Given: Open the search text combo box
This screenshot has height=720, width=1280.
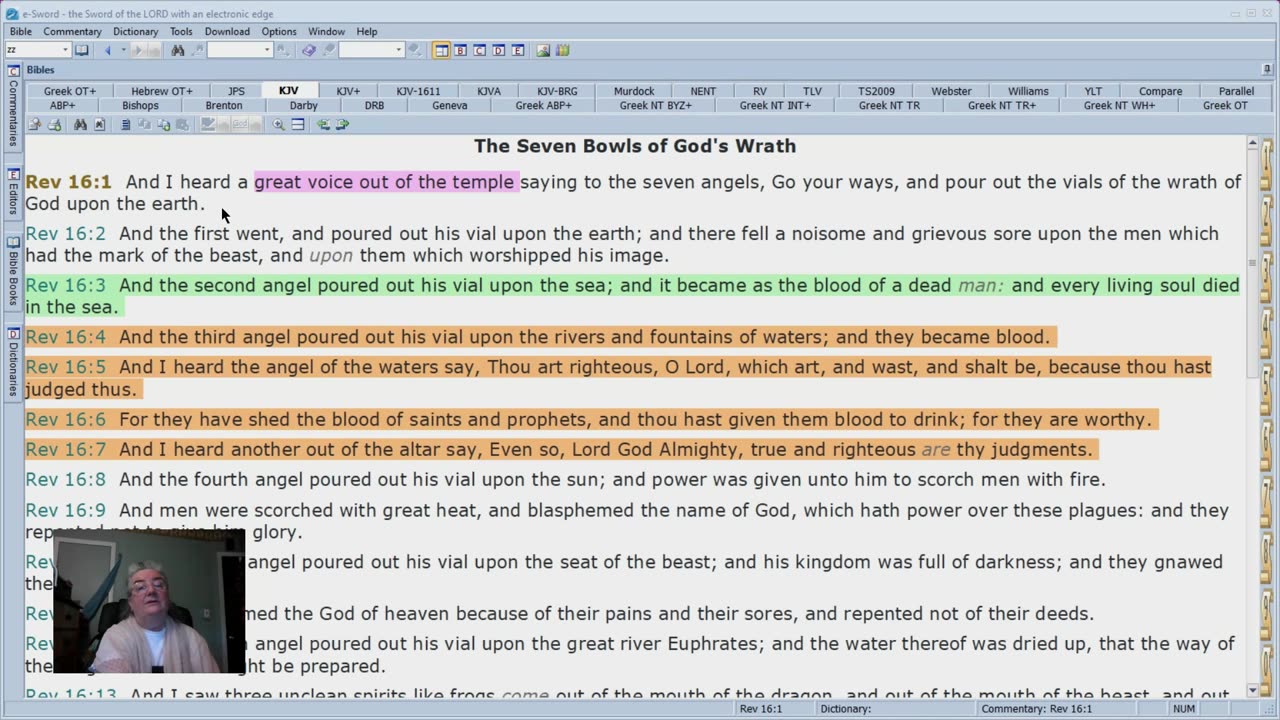Looking at the screenshot, I should [x=239, y=50].
